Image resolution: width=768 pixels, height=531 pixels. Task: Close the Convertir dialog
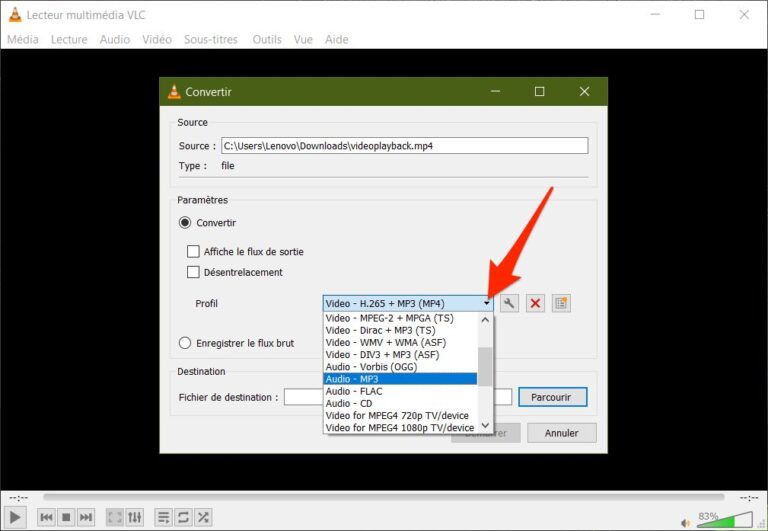point(584,92)
